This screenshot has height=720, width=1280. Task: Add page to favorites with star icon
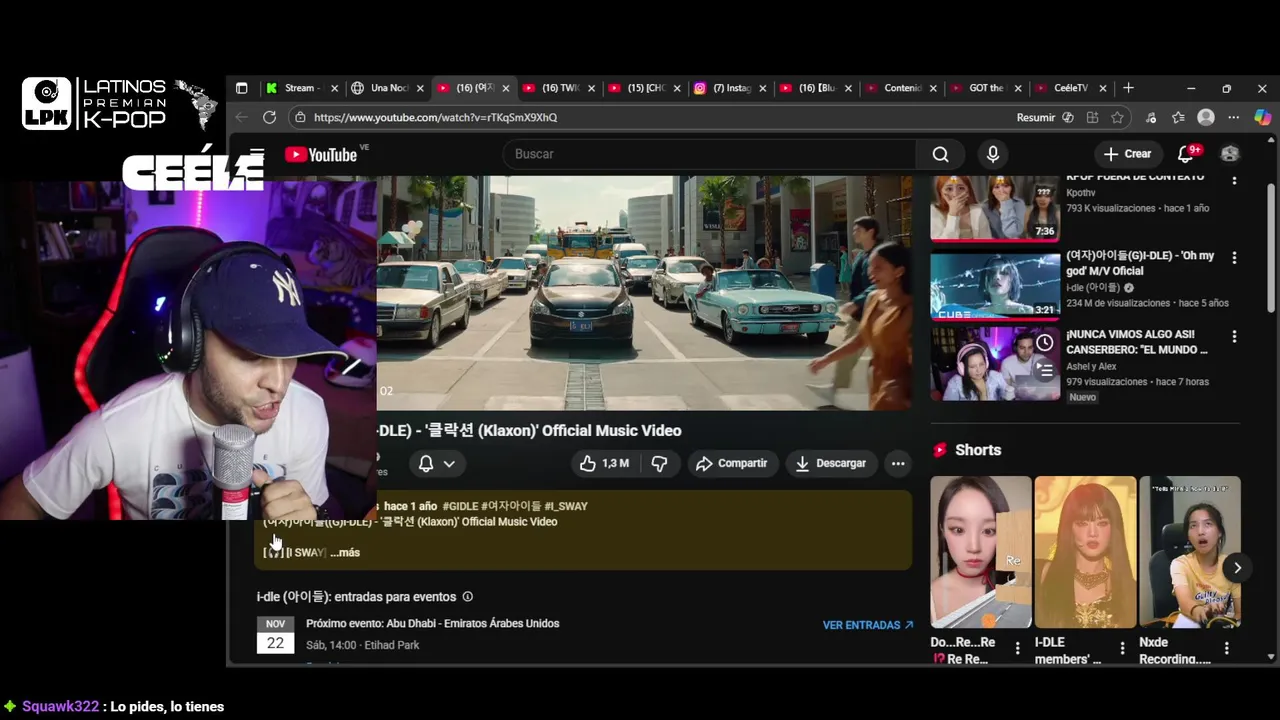pyautogui.click(x=1117, y=117)
